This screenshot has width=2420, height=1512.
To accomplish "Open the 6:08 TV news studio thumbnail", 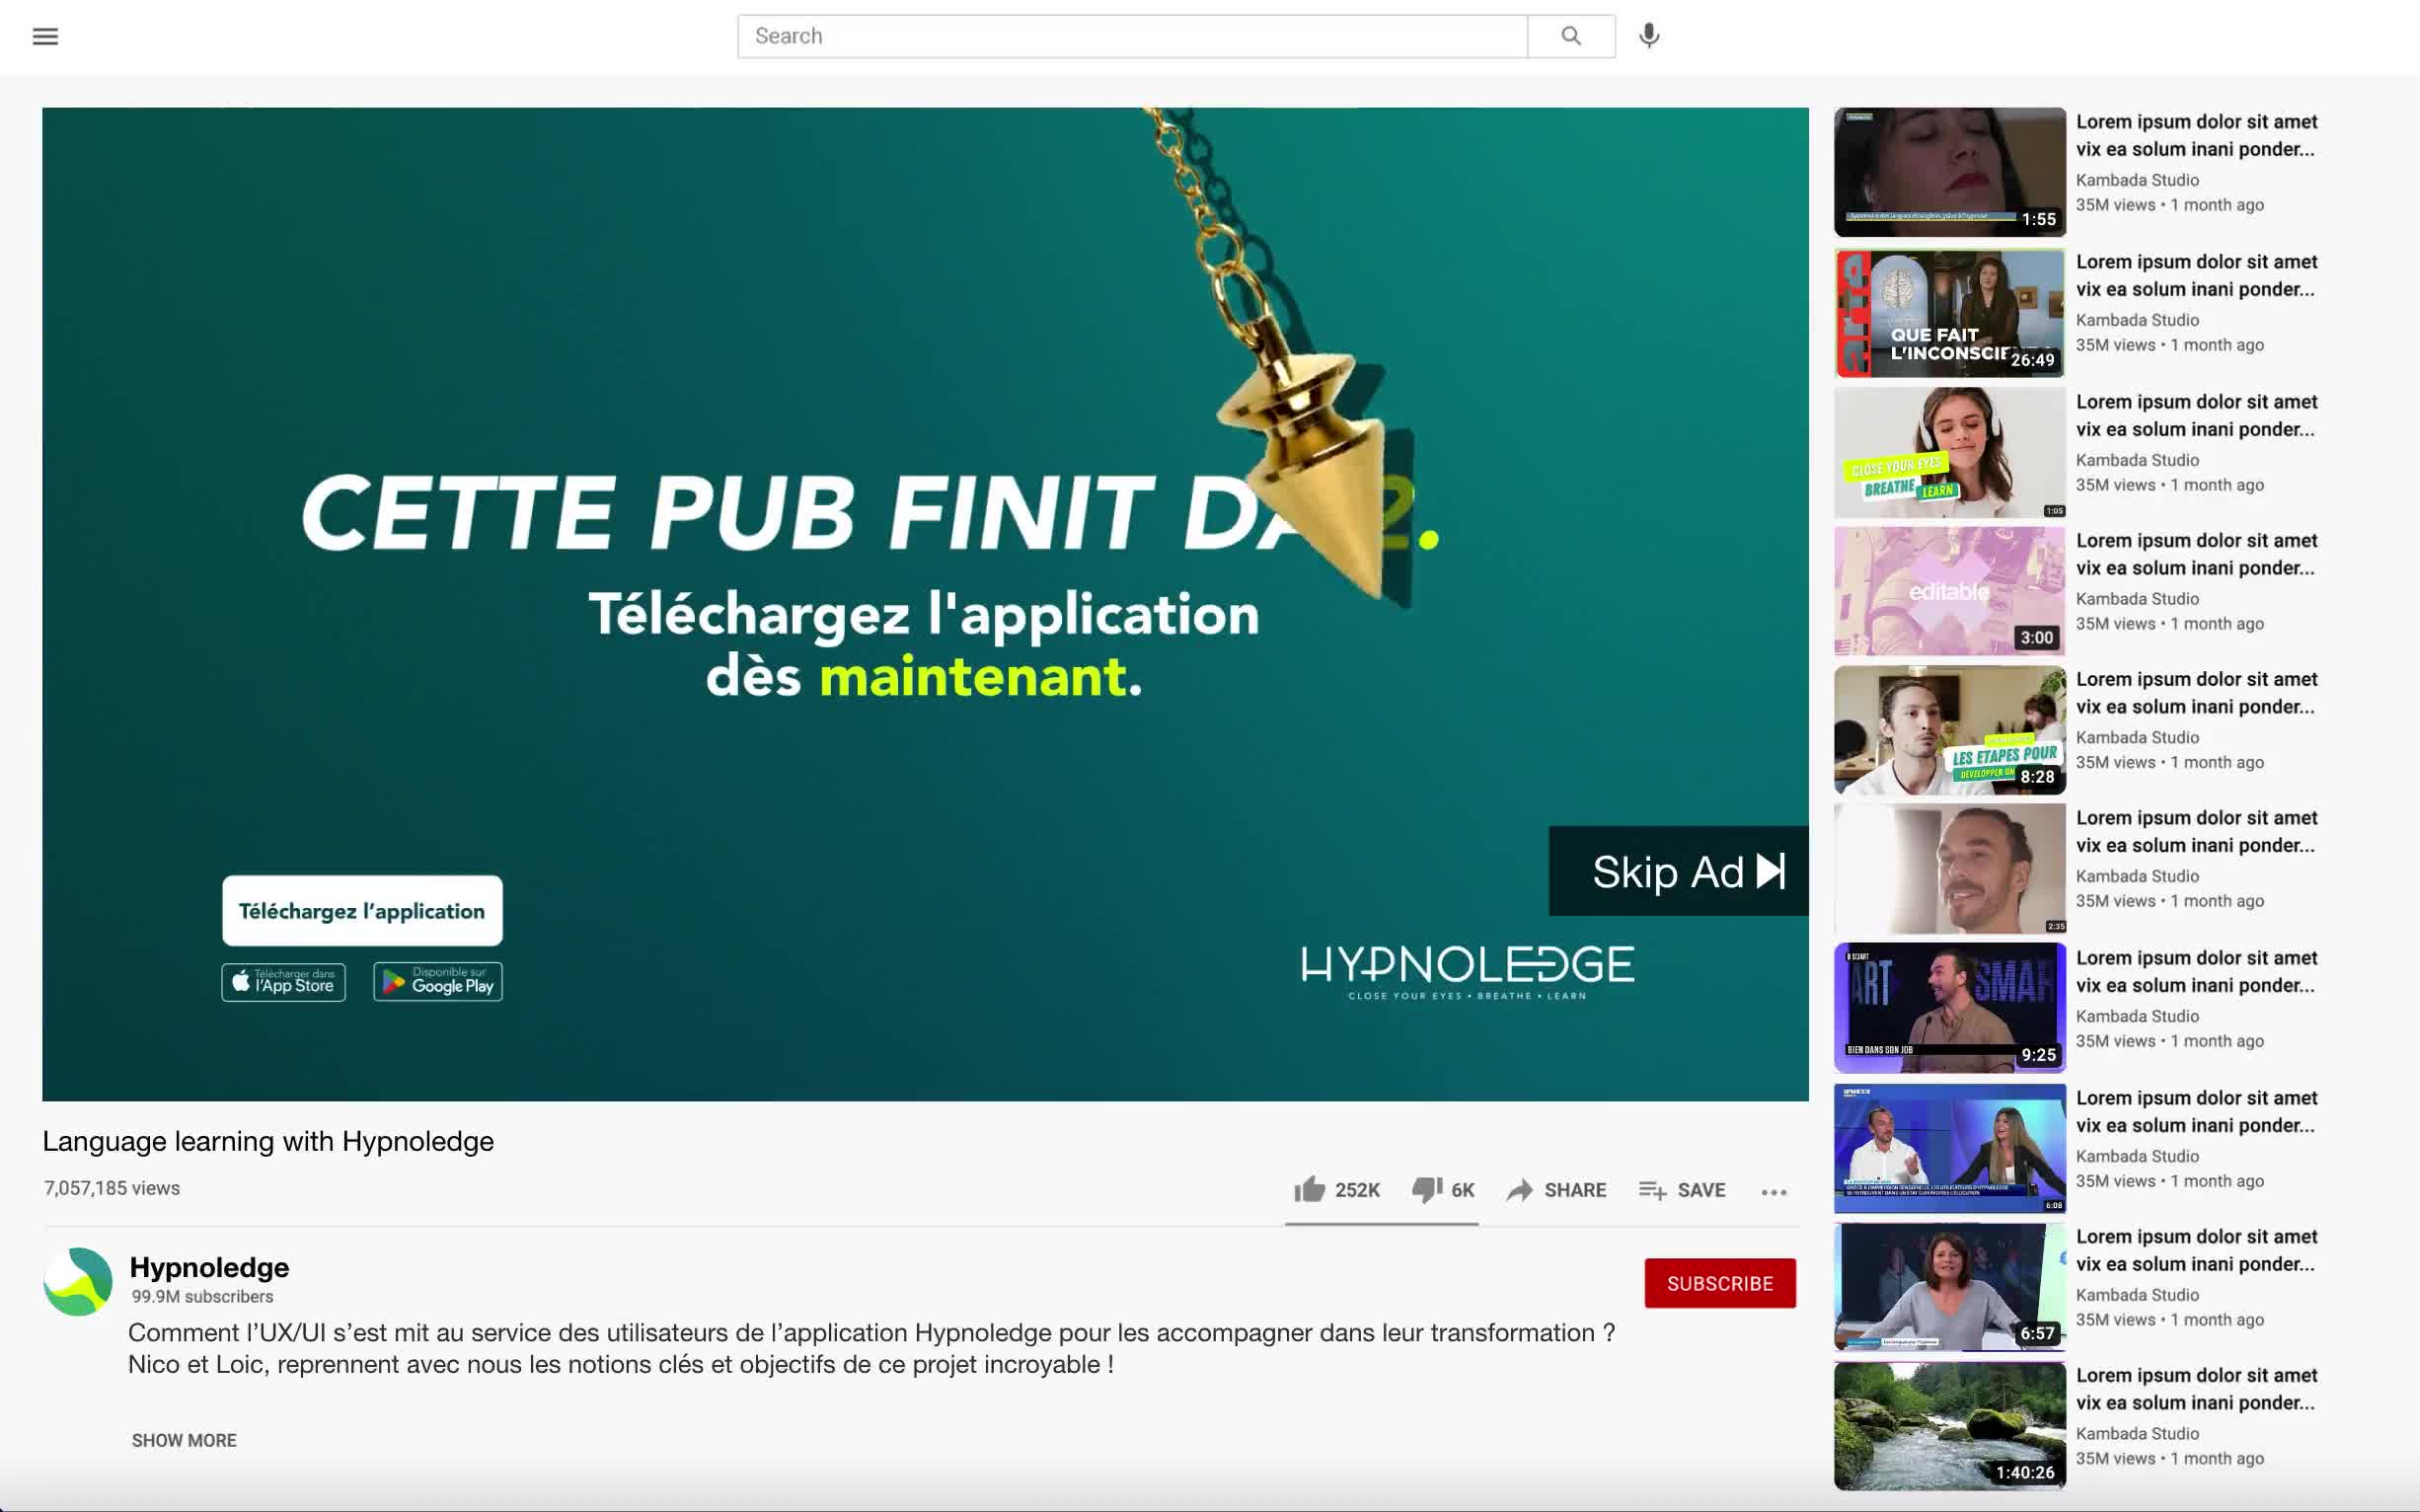I will click(1949, 1148).
